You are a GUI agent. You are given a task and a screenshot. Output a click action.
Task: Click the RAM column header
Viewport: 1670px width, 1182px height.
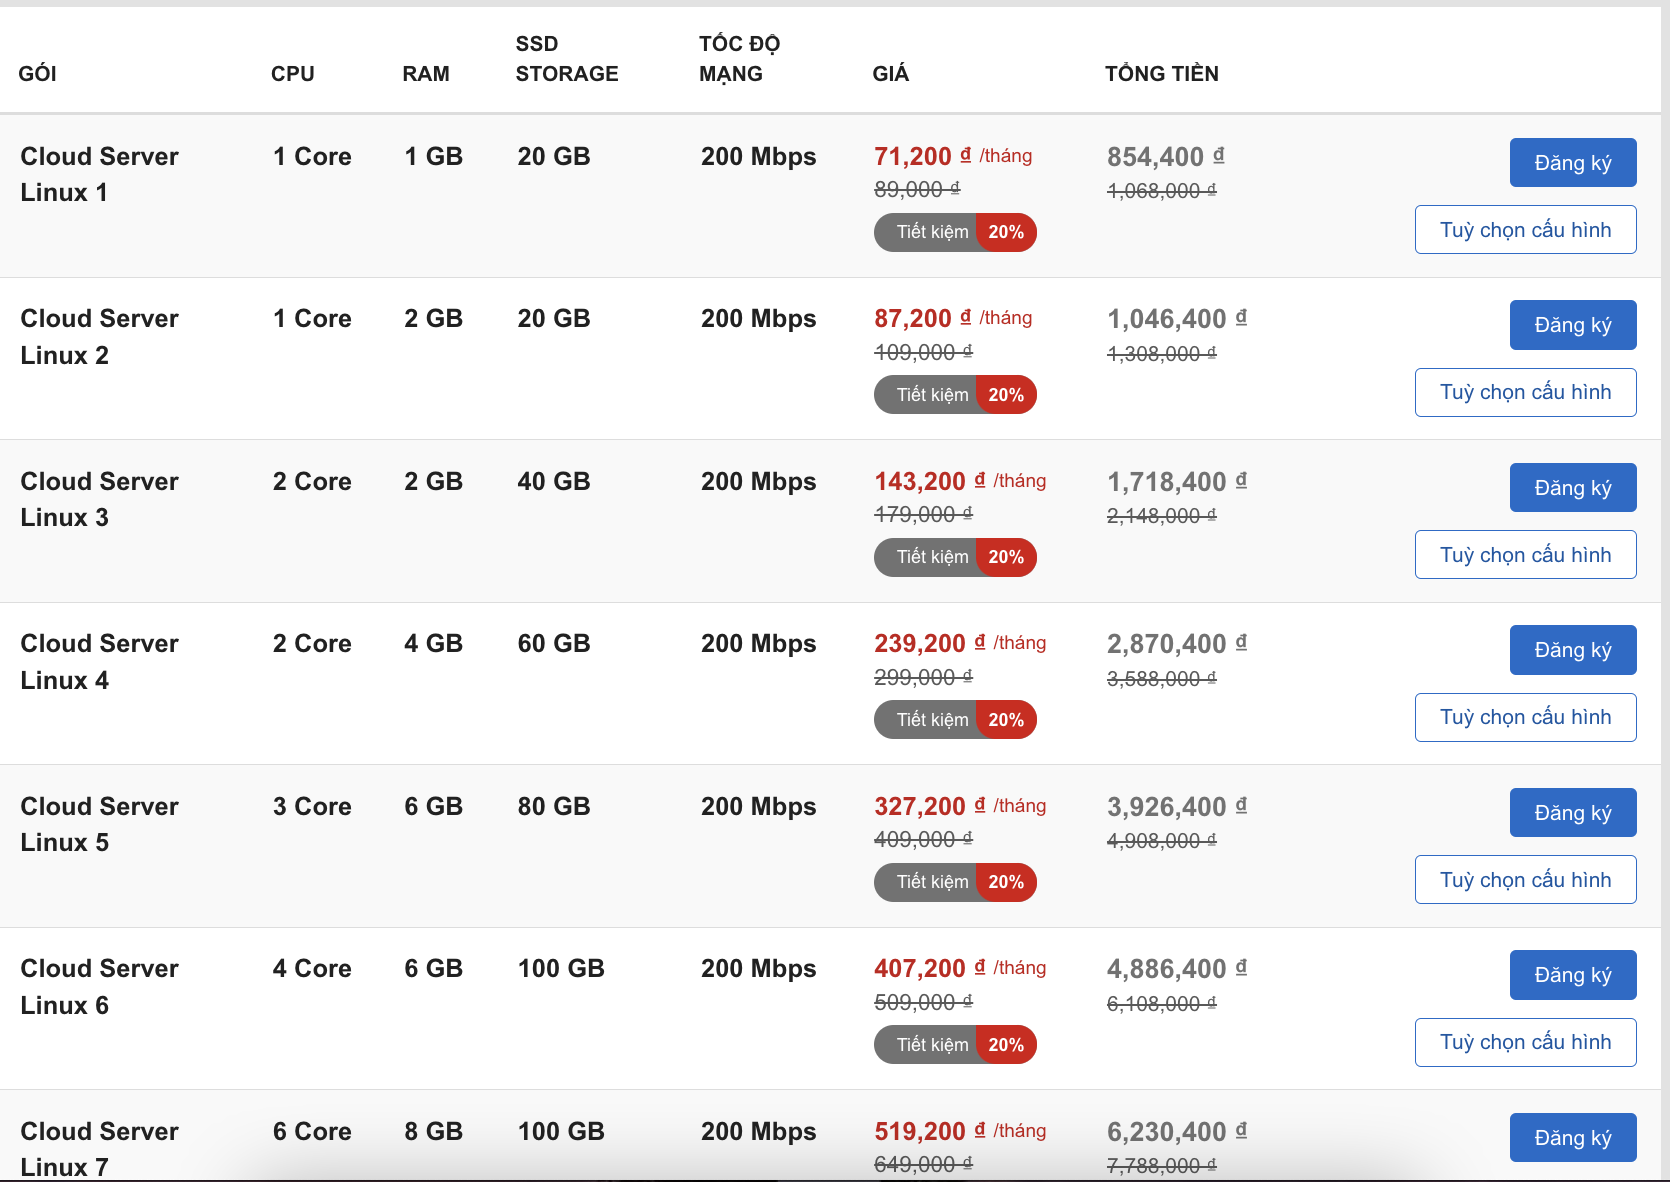click(x=426, y=74)
